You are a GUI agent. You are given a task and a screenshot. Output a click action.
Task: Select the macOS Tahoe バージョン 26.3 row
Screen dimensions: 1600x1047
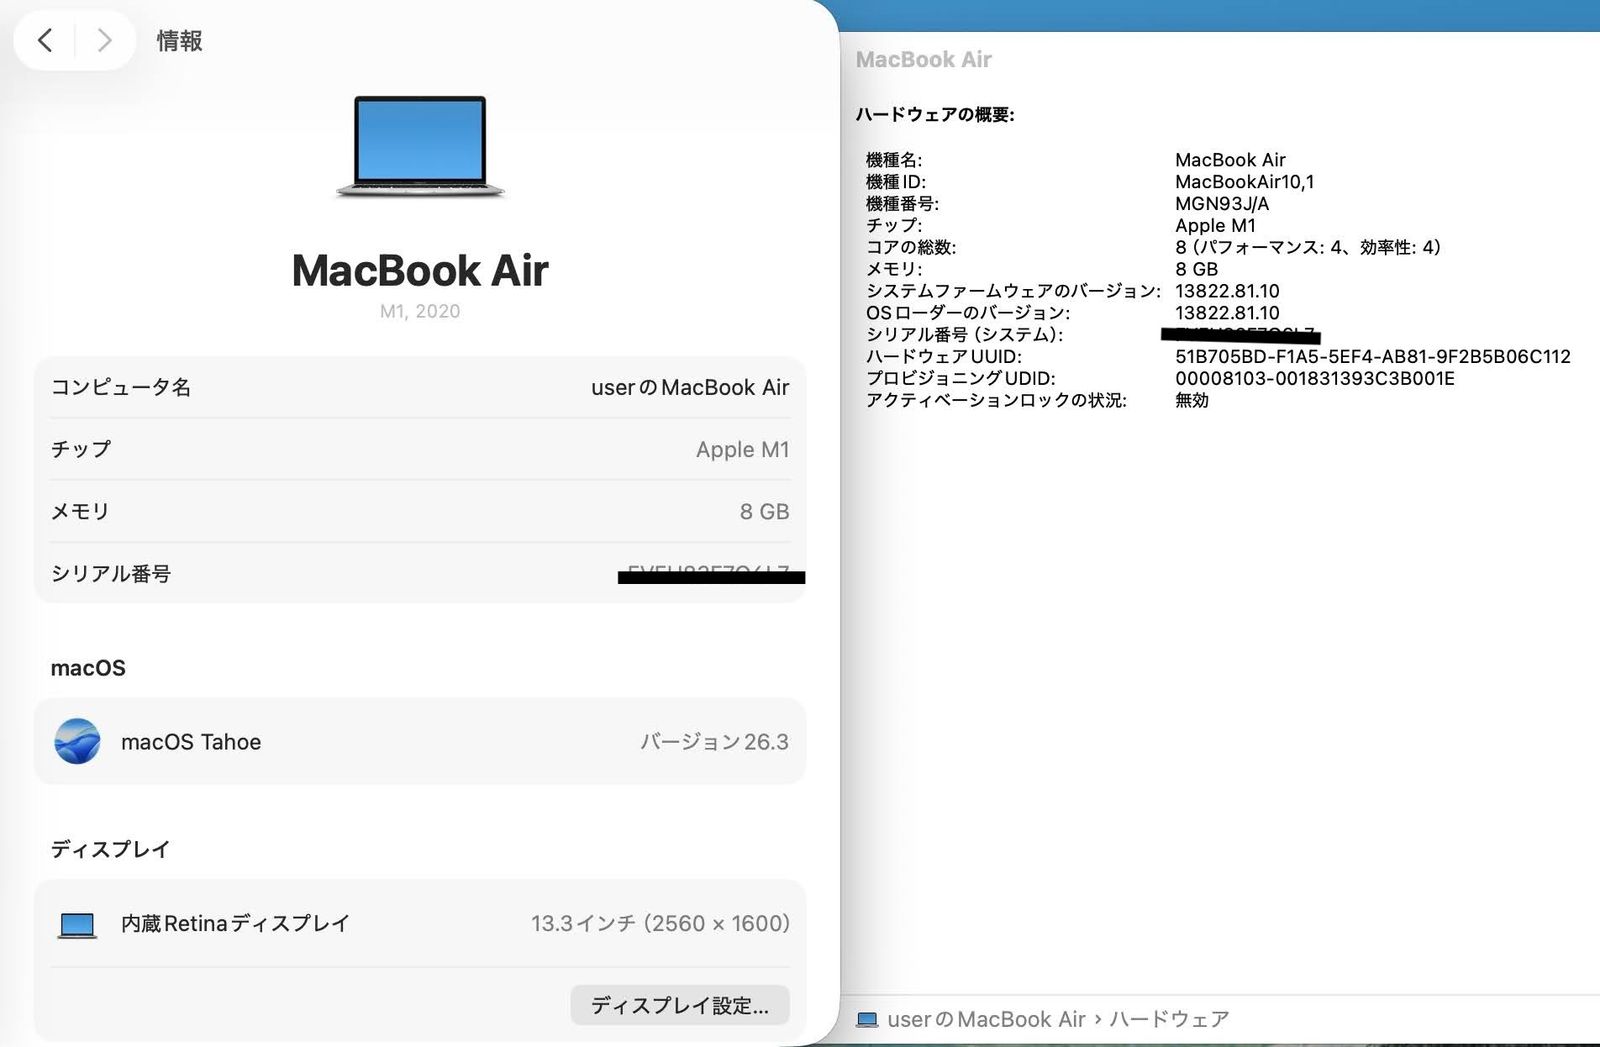coord(420,741)
